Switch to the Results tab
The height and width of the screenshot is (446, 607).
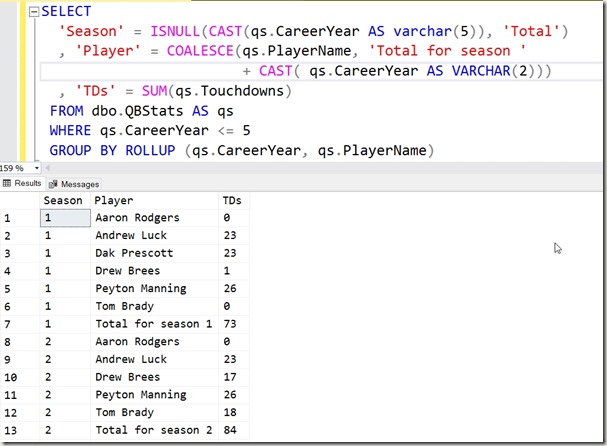coord(22,183)
